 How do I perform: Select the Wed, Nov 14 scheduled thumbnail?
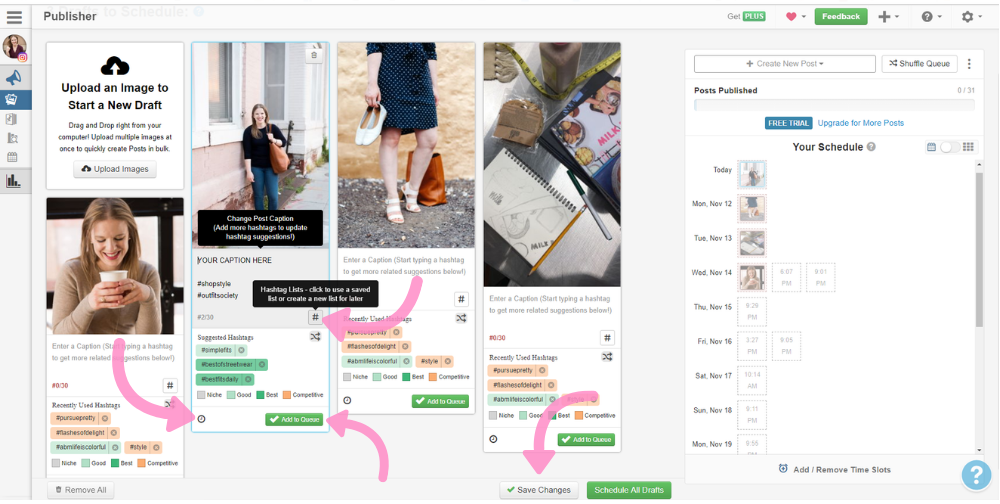coord(752,278)
